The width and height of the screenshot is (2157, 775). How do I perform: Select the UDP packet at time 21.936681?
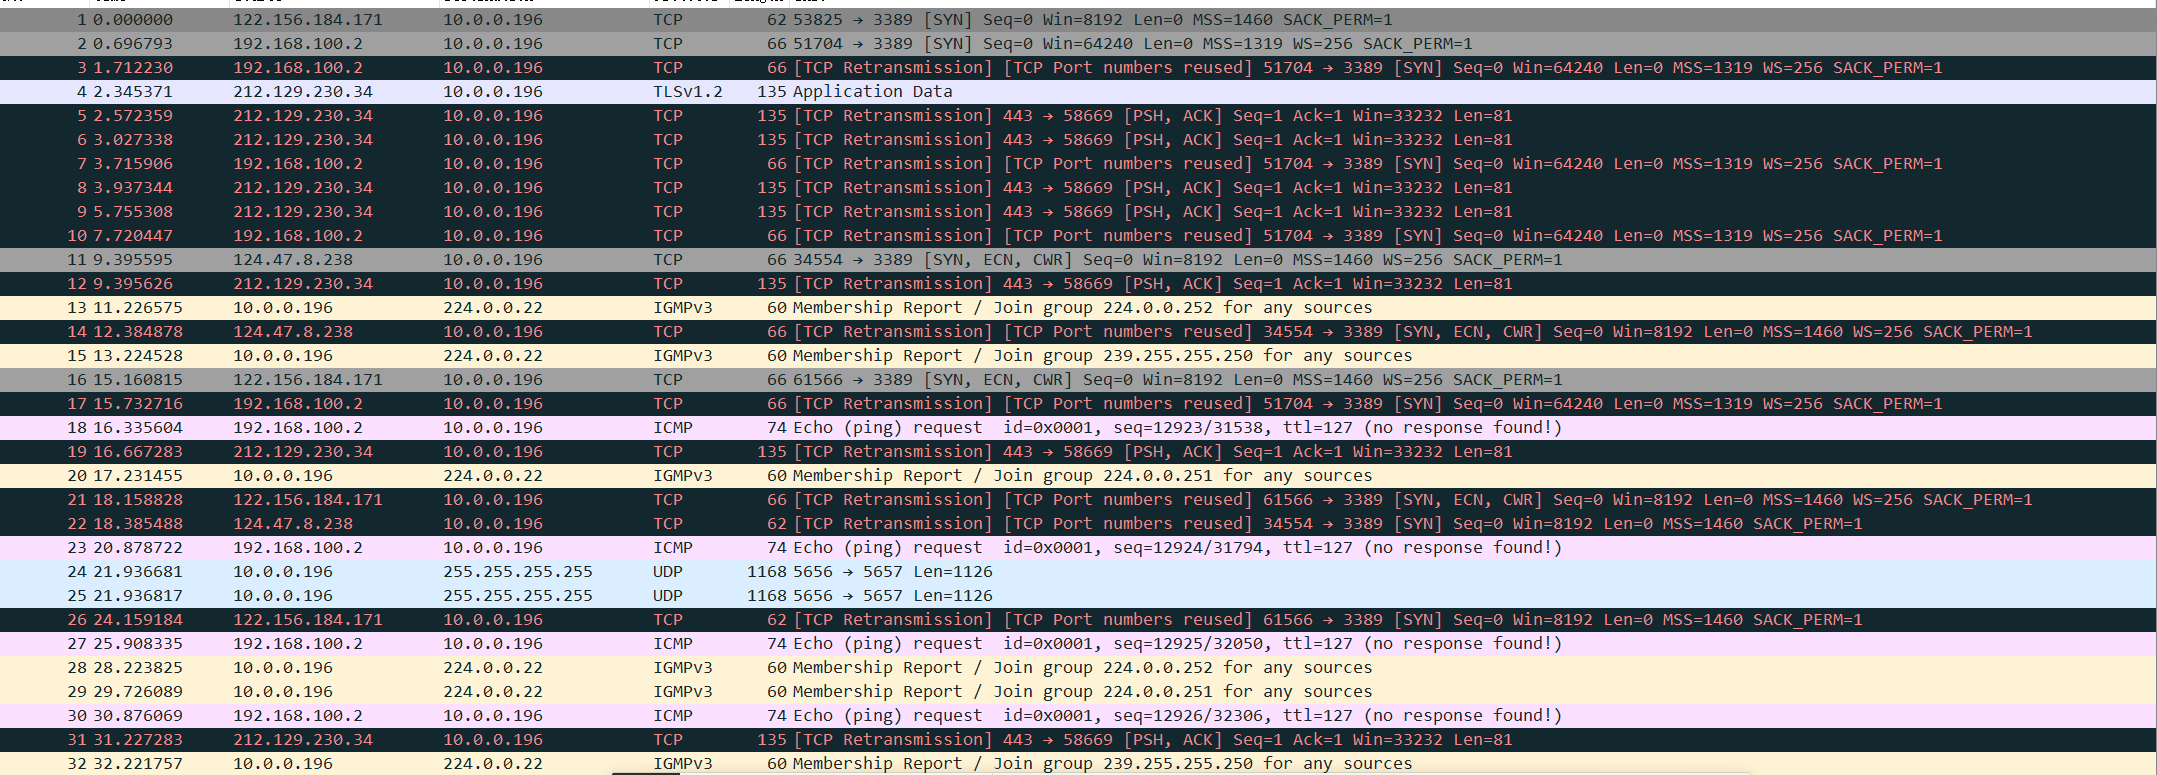pos(1078,572)
